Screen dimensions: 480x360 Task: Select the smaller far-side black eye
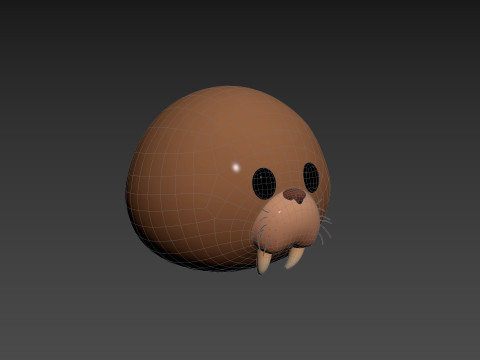point(311,178)
